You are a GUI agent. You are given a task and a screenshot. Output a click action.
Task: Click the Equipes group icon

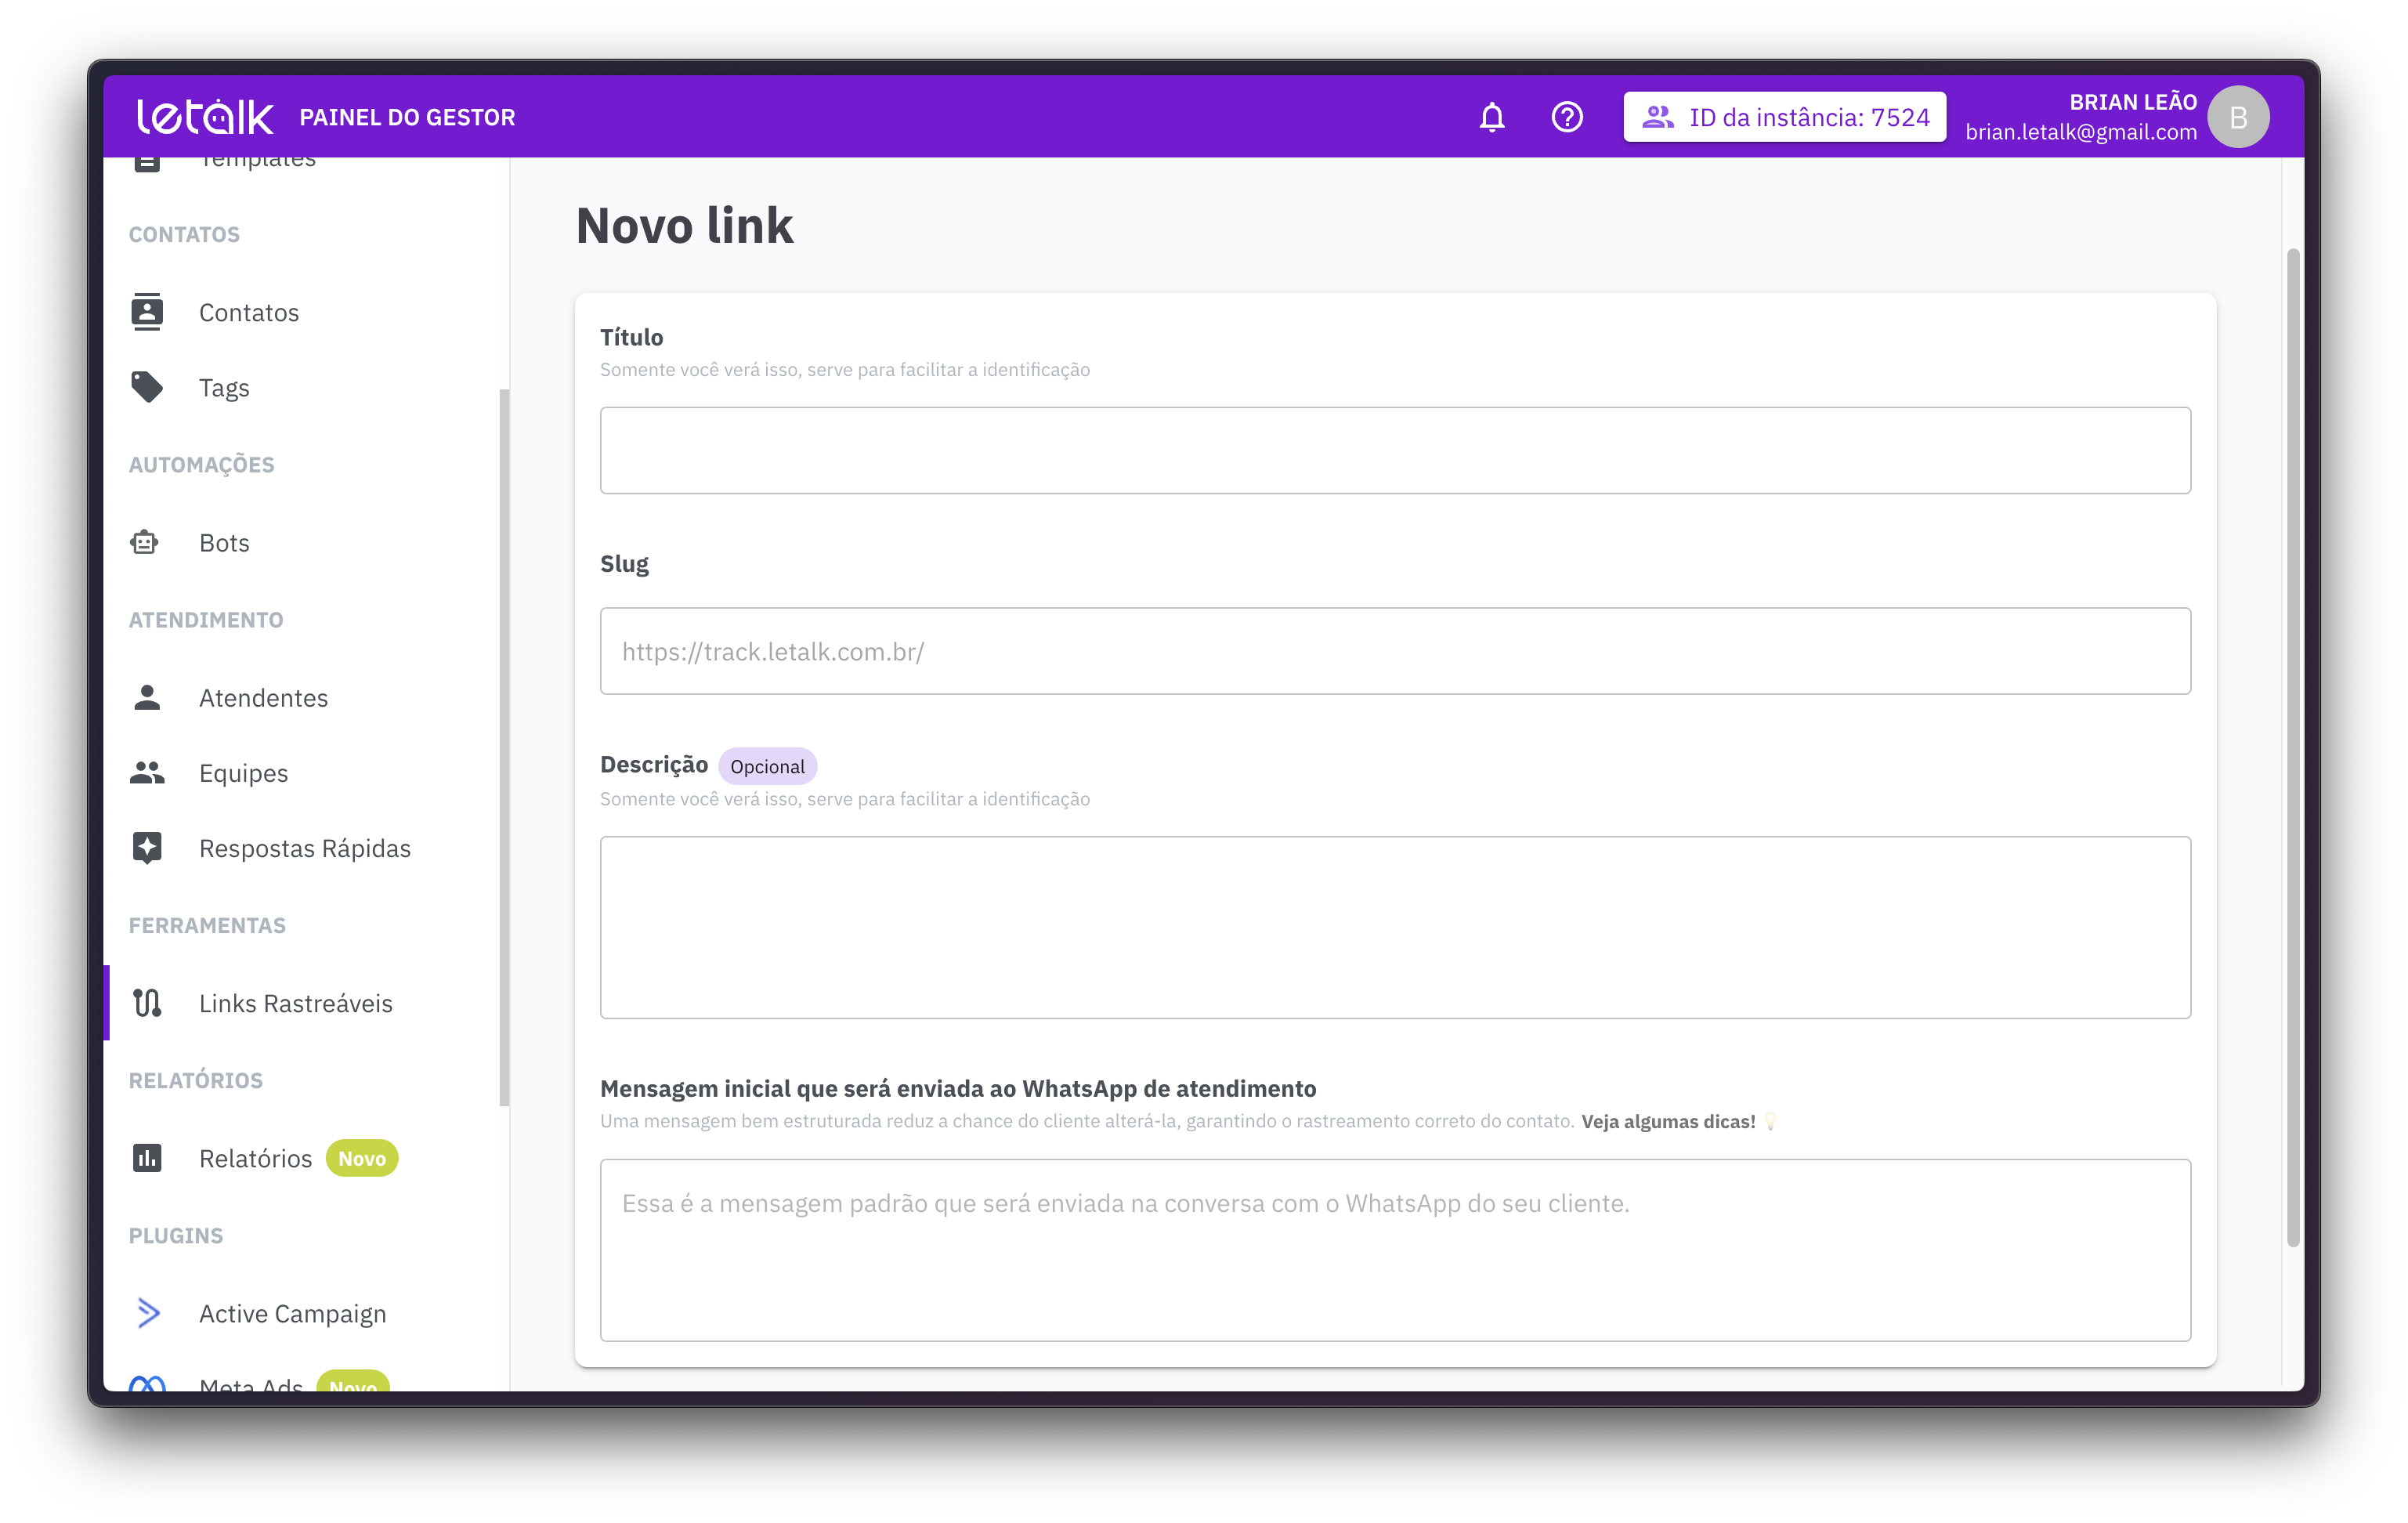pyautogui.click(x=147, y=772)
